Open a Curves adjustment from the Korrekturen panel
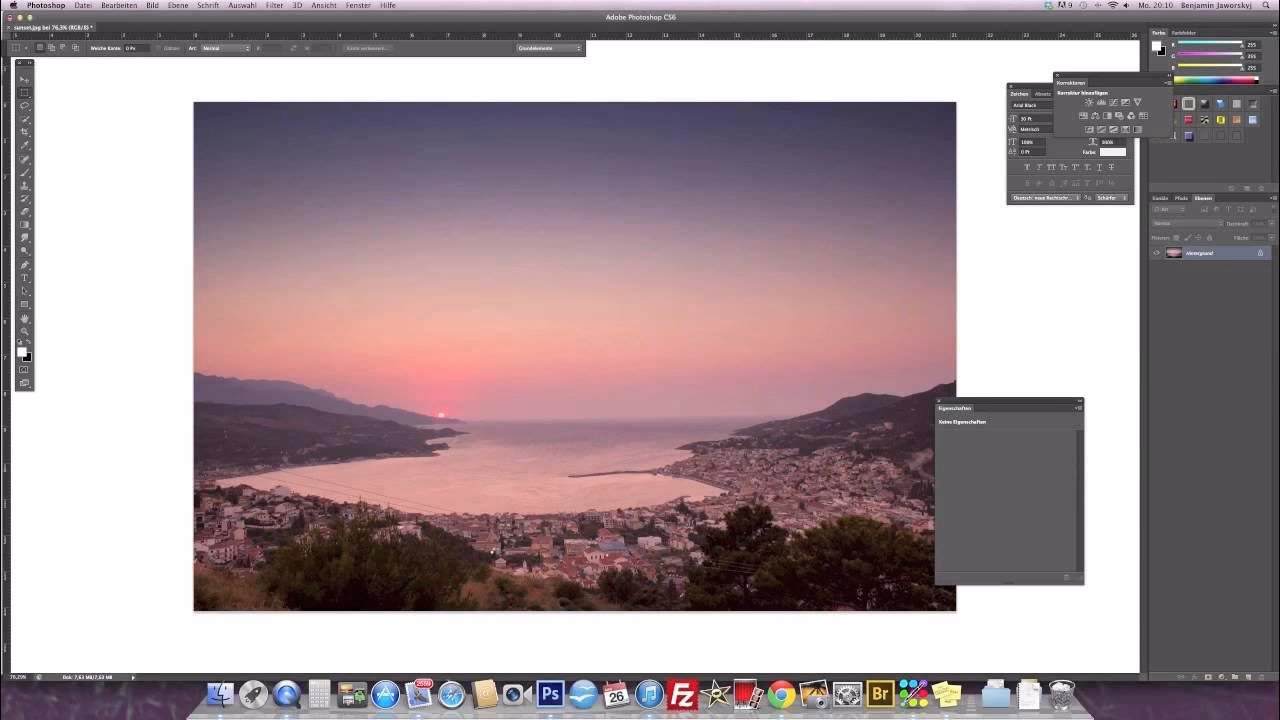The width and height of the screenshot is (1280, 720). point(1112,102)
